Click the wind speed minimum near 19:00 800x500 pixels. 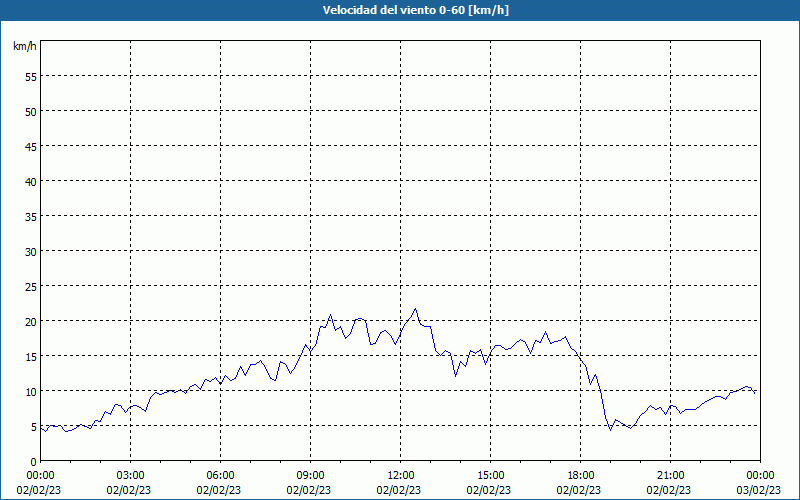pos(610,430)
